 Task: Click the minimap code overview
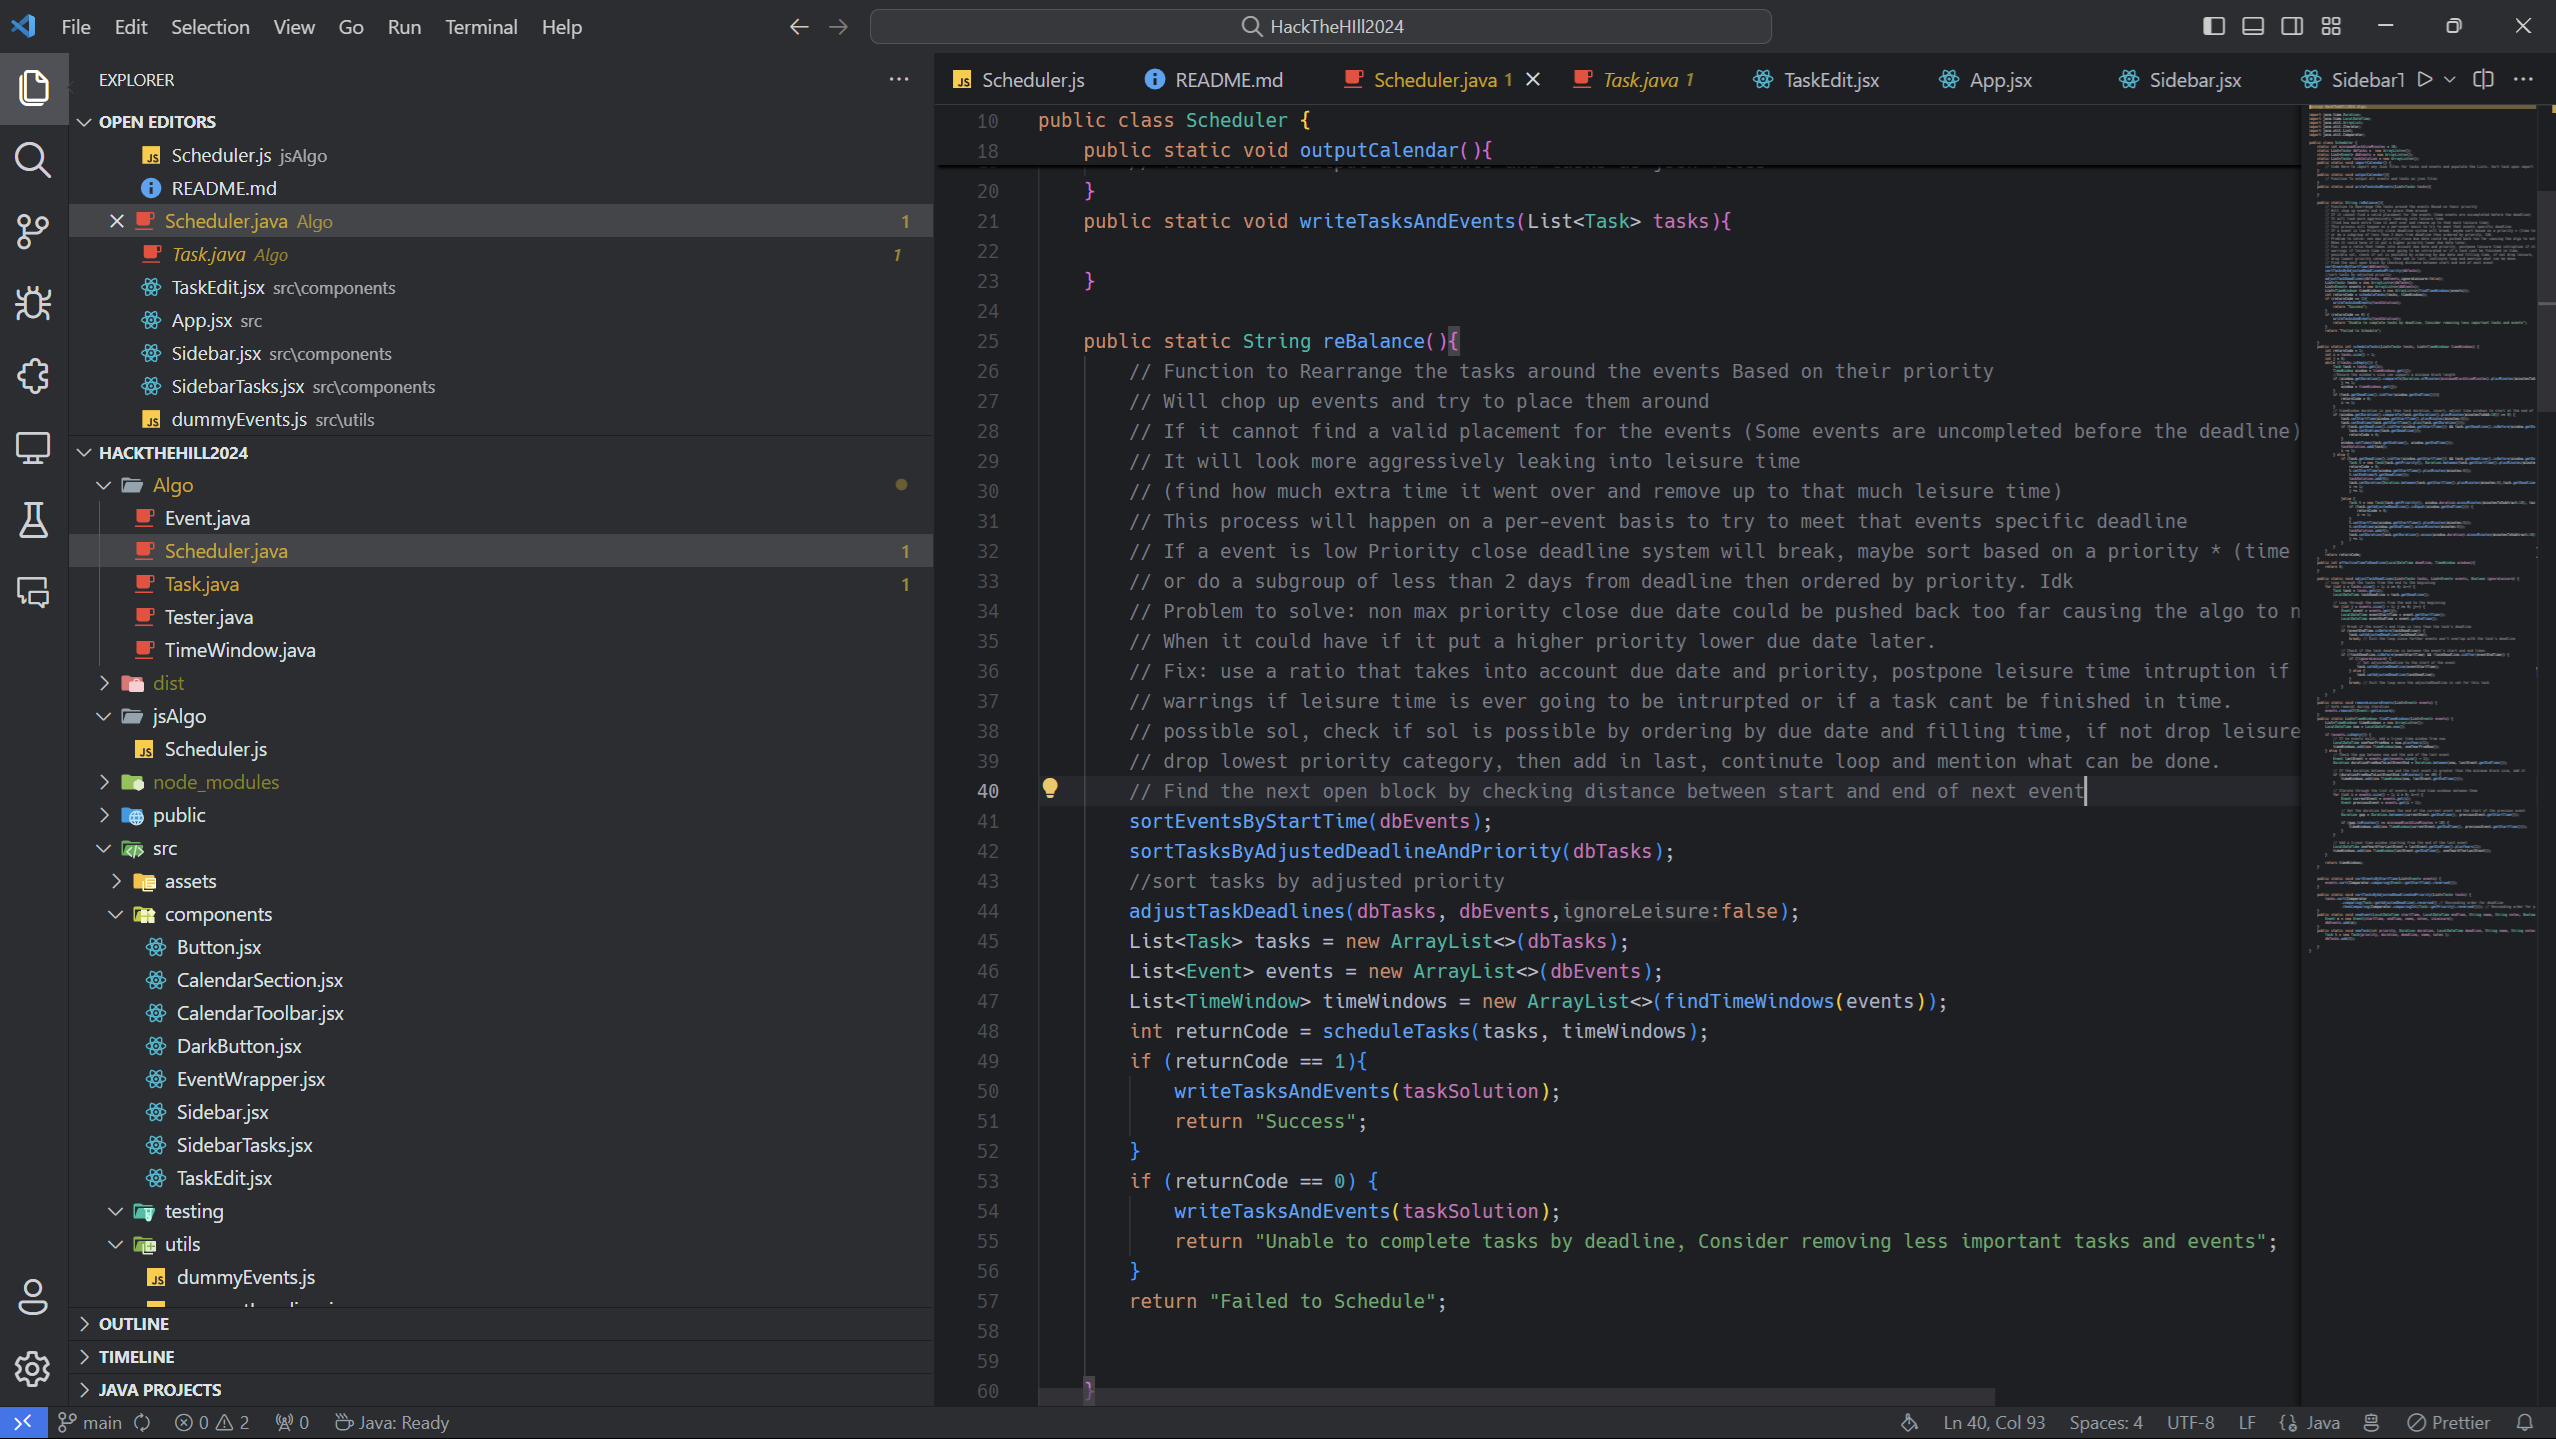pos(2420,500)
